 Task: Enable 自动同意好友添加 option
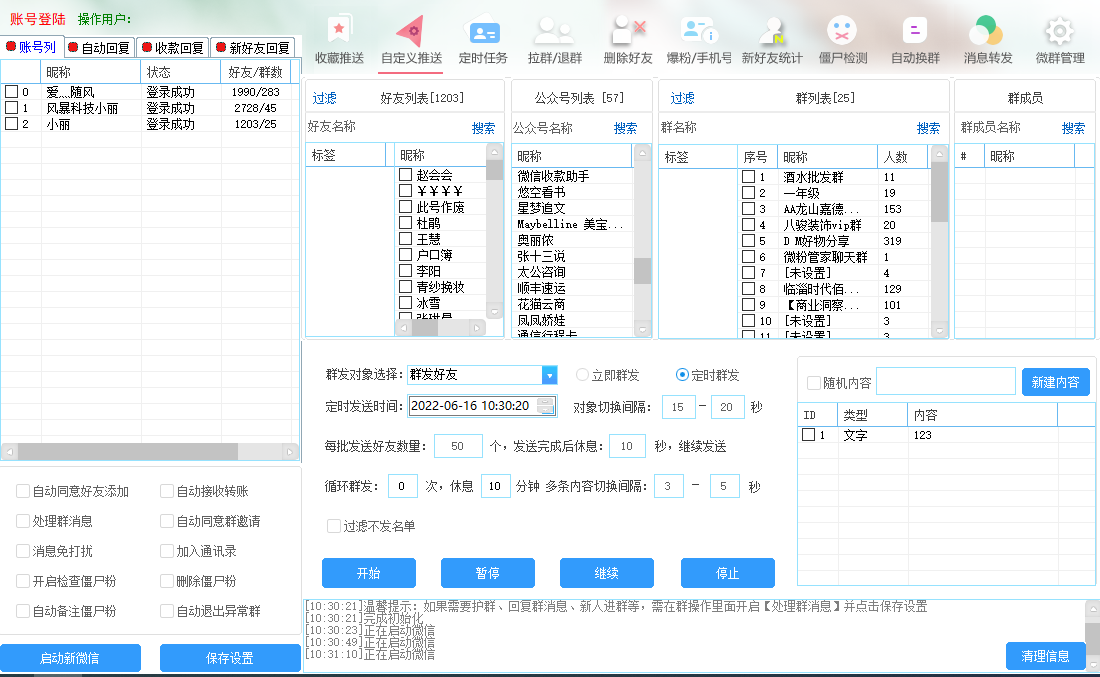(x=23, y=491)
